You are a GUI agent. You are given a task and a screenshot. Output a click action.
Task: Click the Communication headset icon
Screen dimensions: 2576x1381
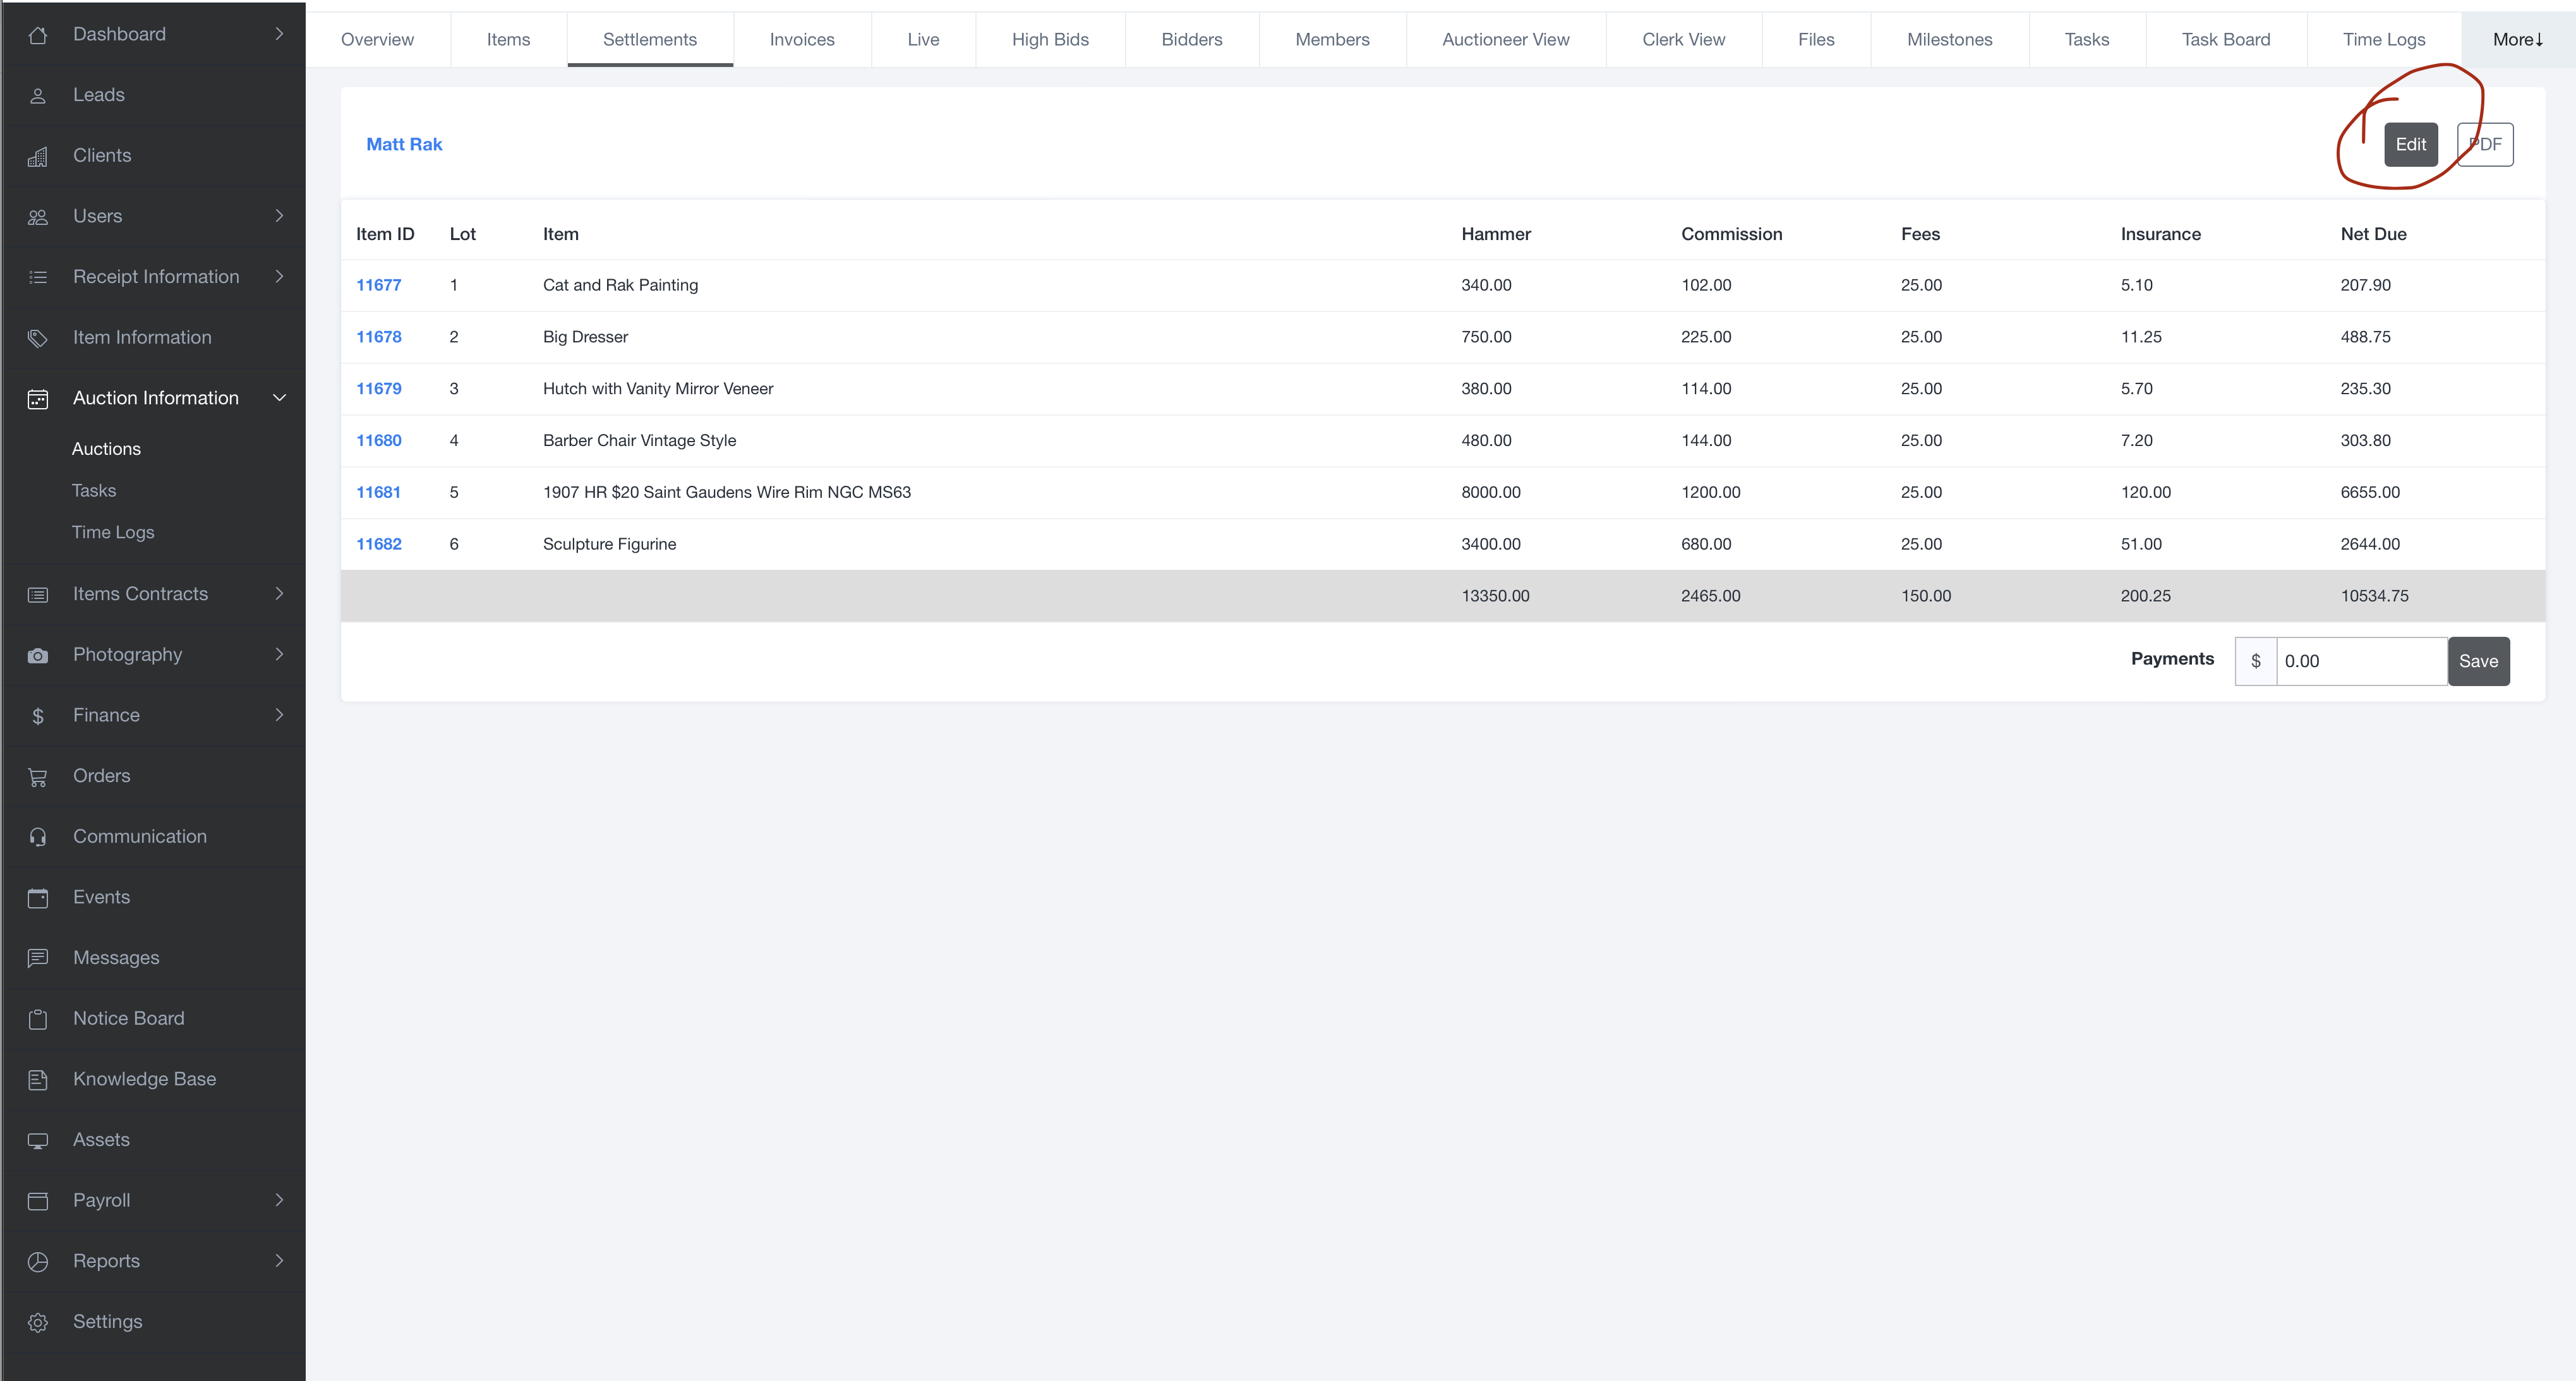click(38, 837)
